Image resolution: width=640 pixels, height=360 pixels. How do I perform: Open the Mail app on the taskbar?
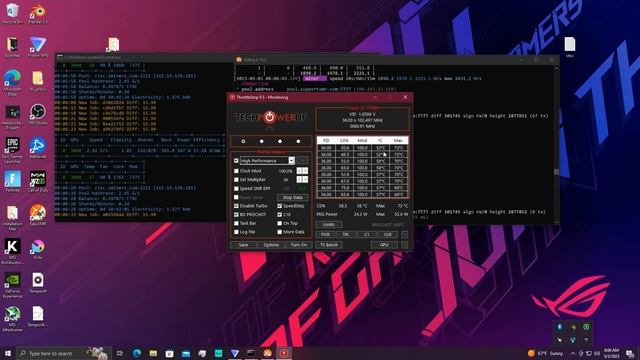pyautogui.click(x=186, y=353)
